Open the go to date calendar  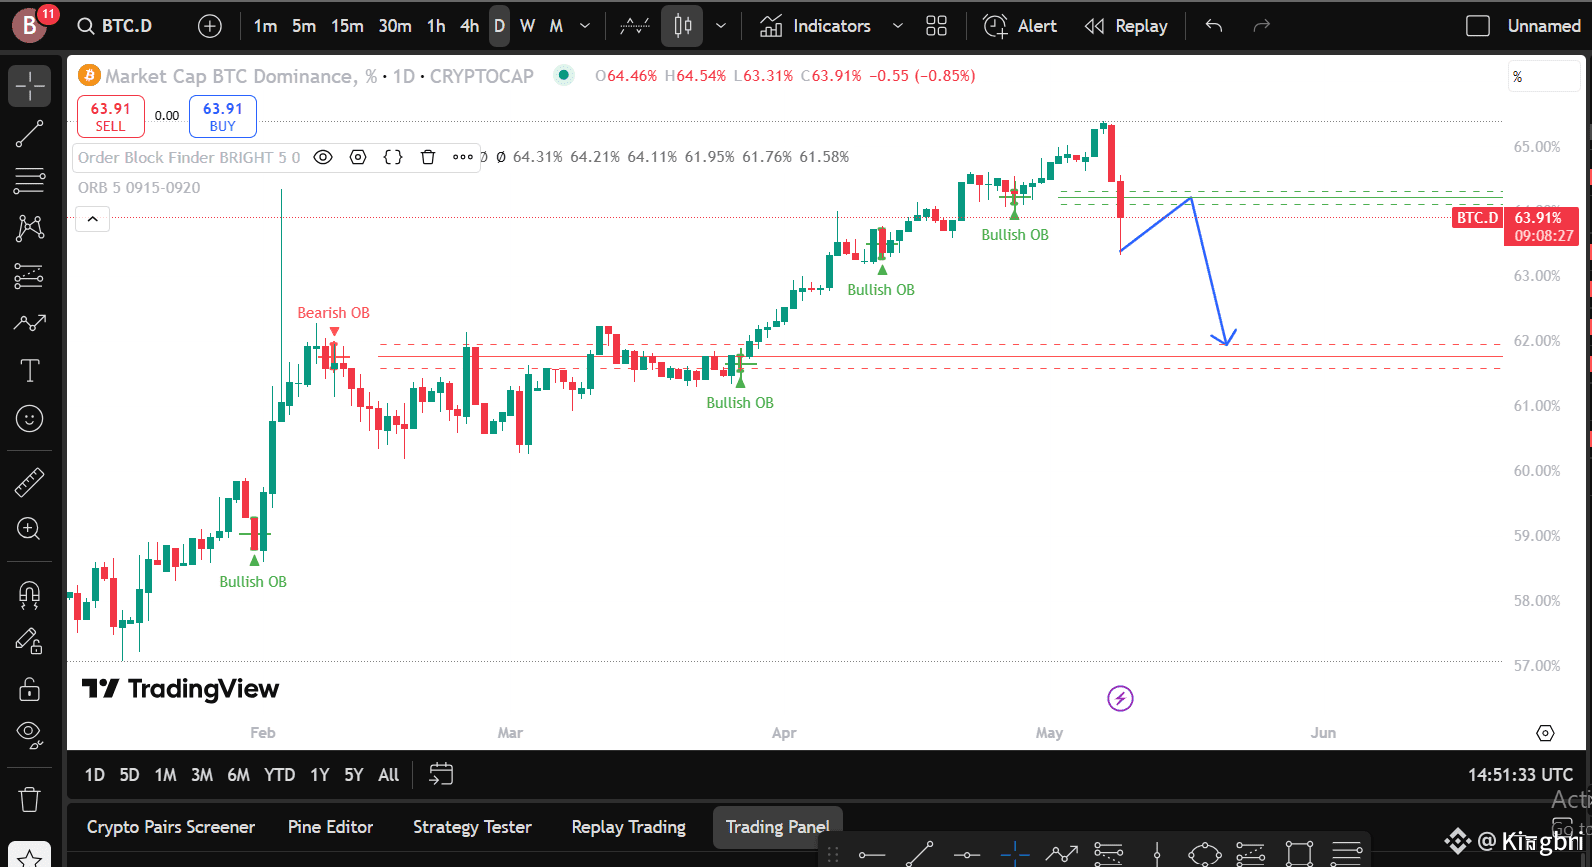pos(441,774)
